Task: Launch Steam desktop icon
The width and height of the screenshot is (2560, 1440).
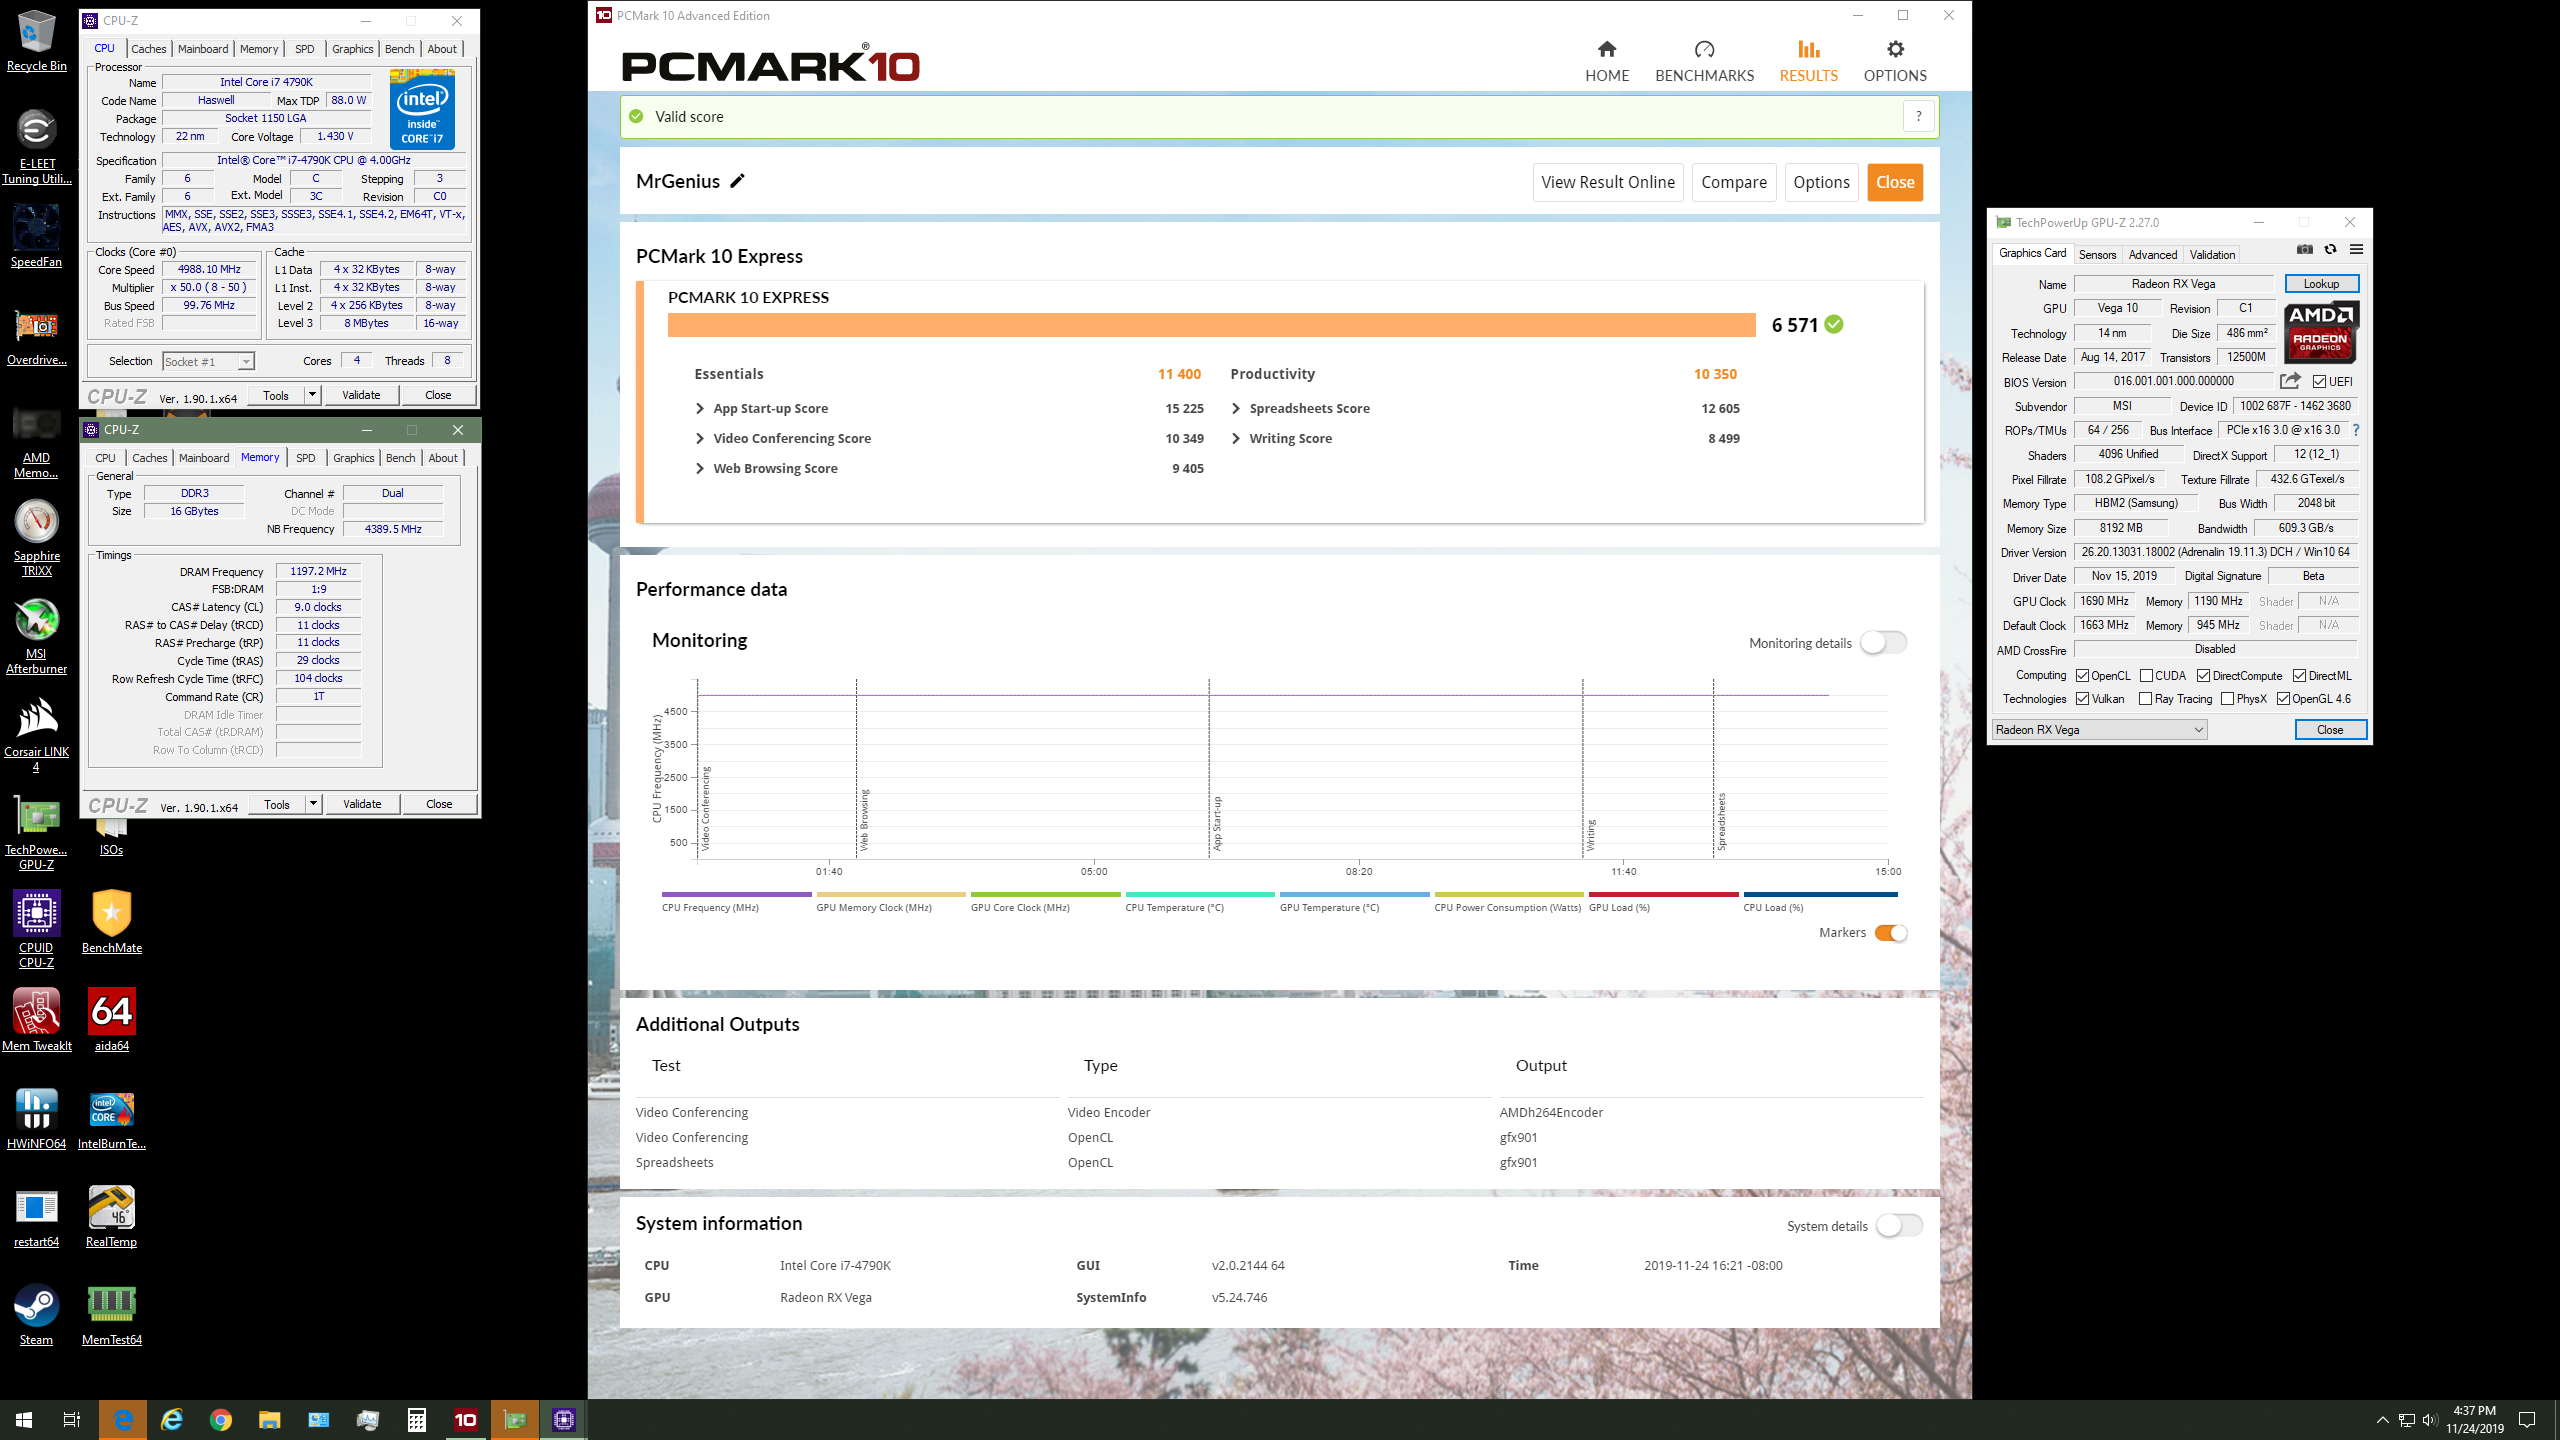Action: [37, 1313]
